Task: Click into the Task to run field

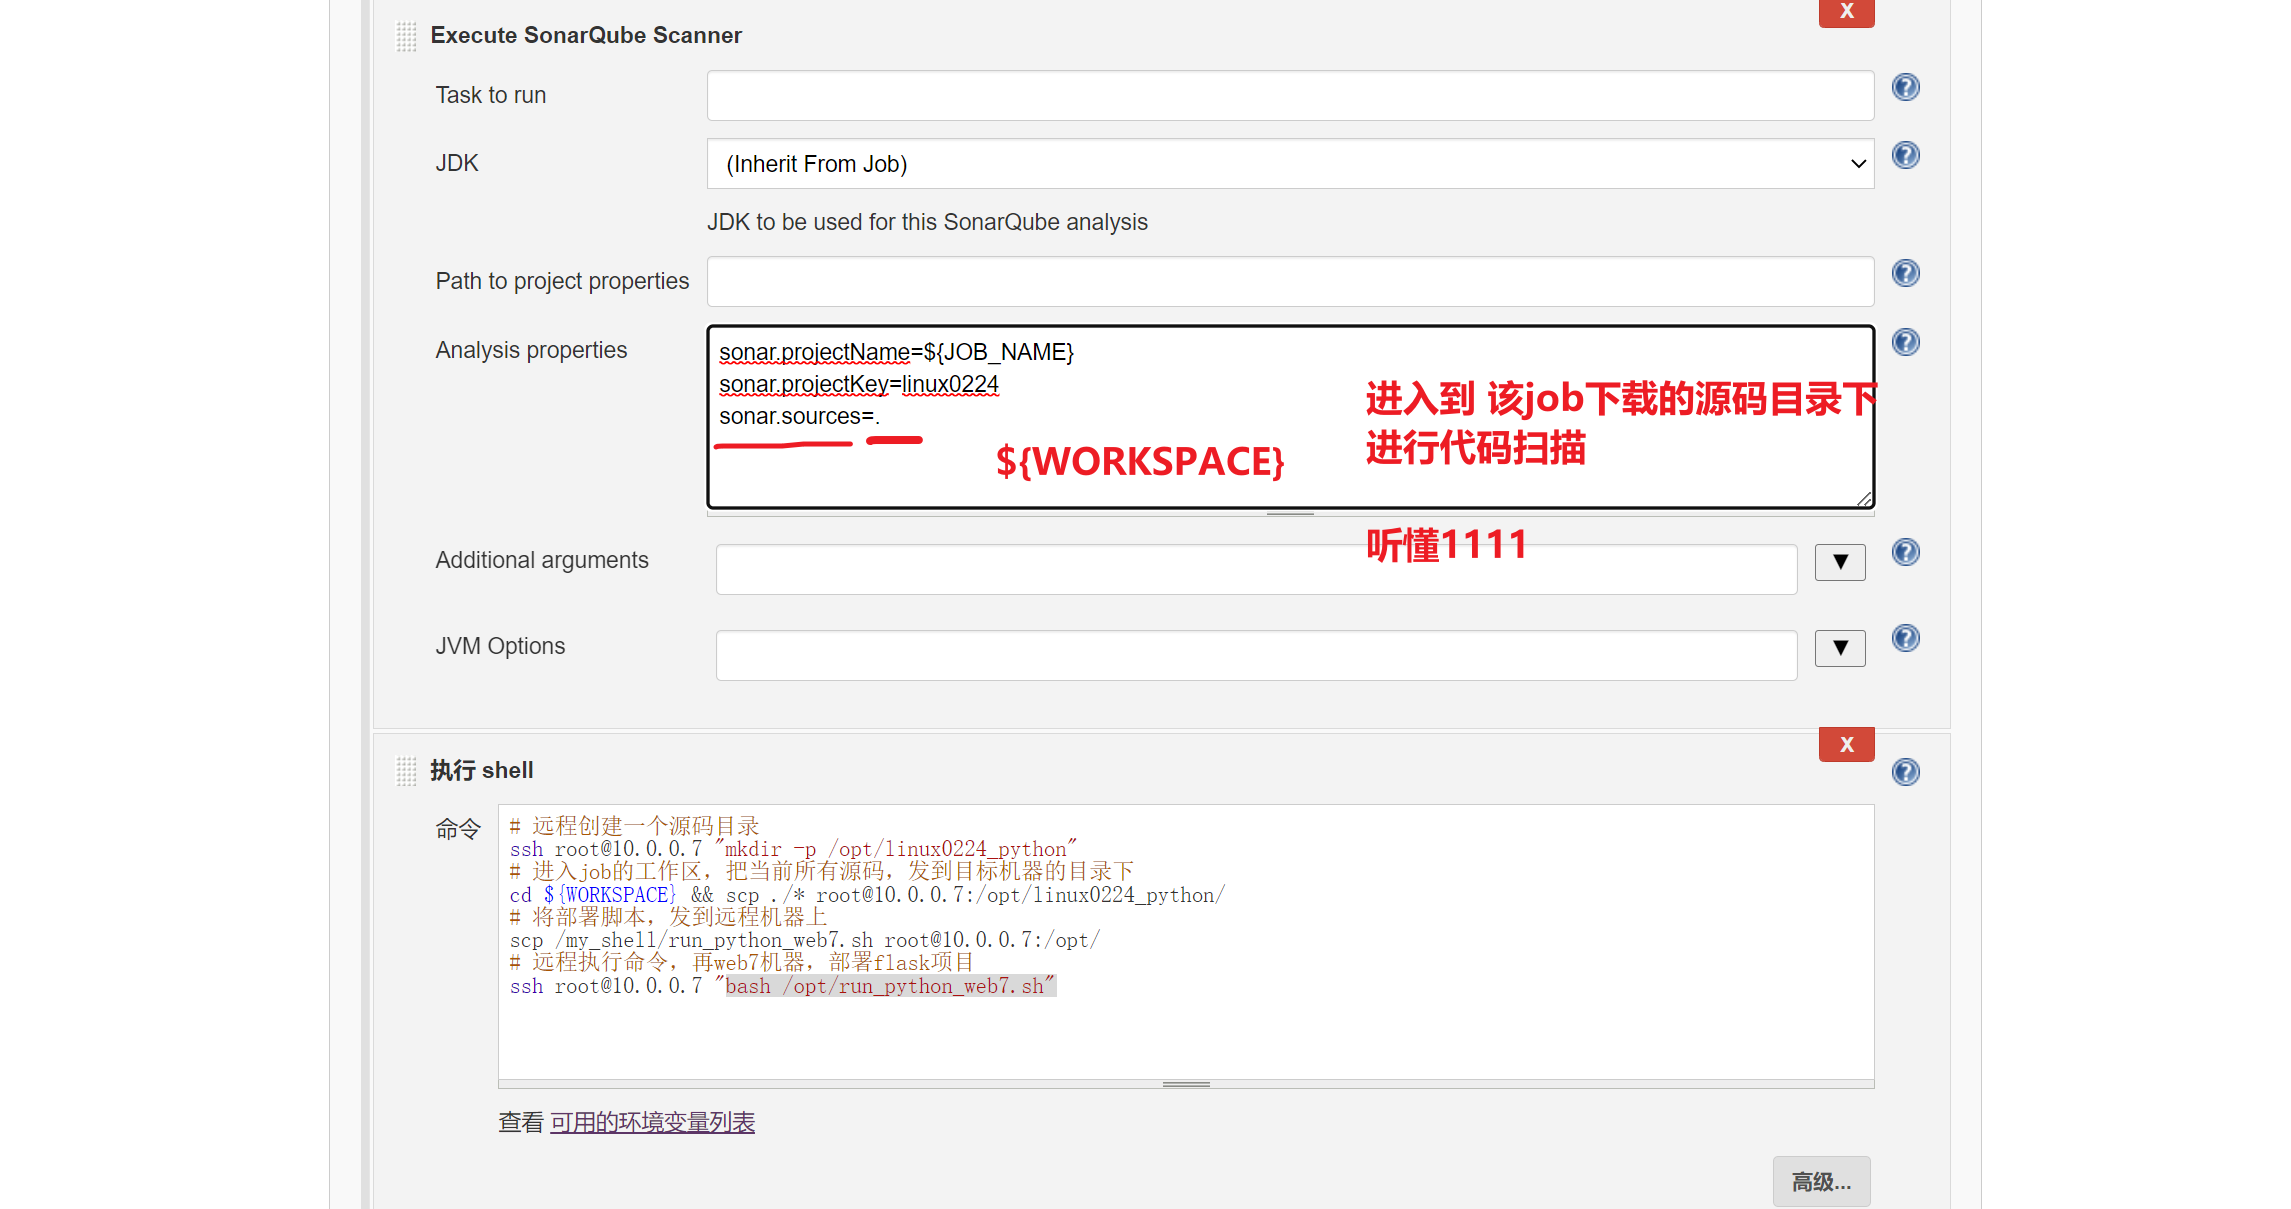Action: 1290,96
